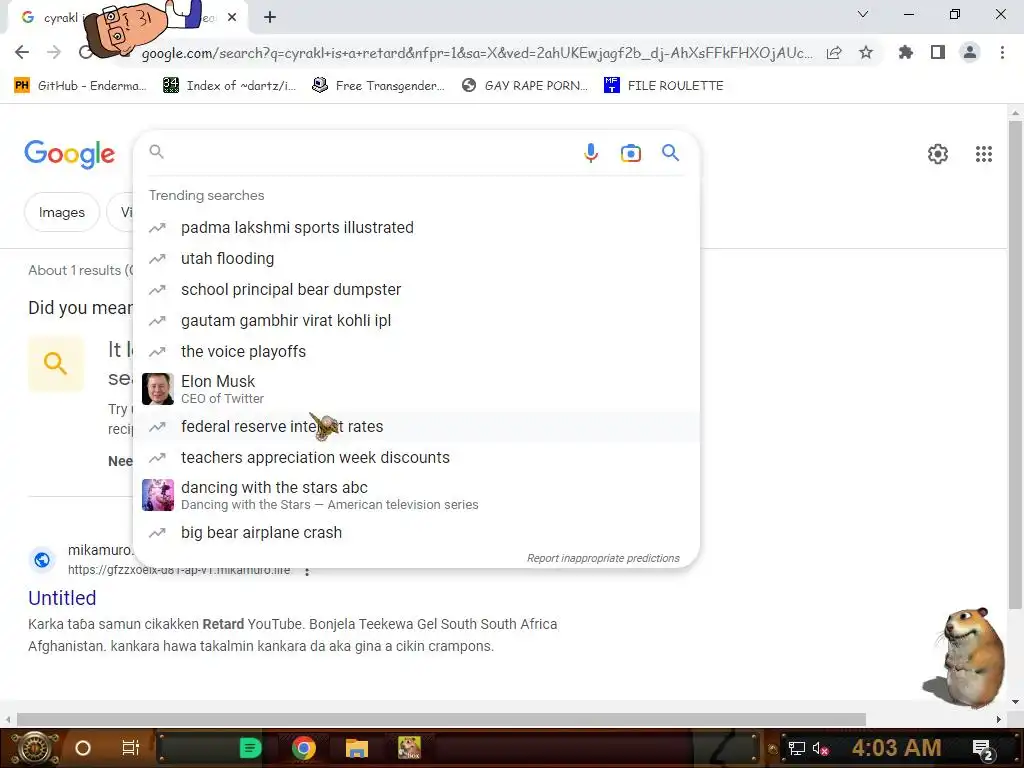This screenshot has height=768, width=1024.
Task: Open the Start button on the taskbar
Action: 35,748
